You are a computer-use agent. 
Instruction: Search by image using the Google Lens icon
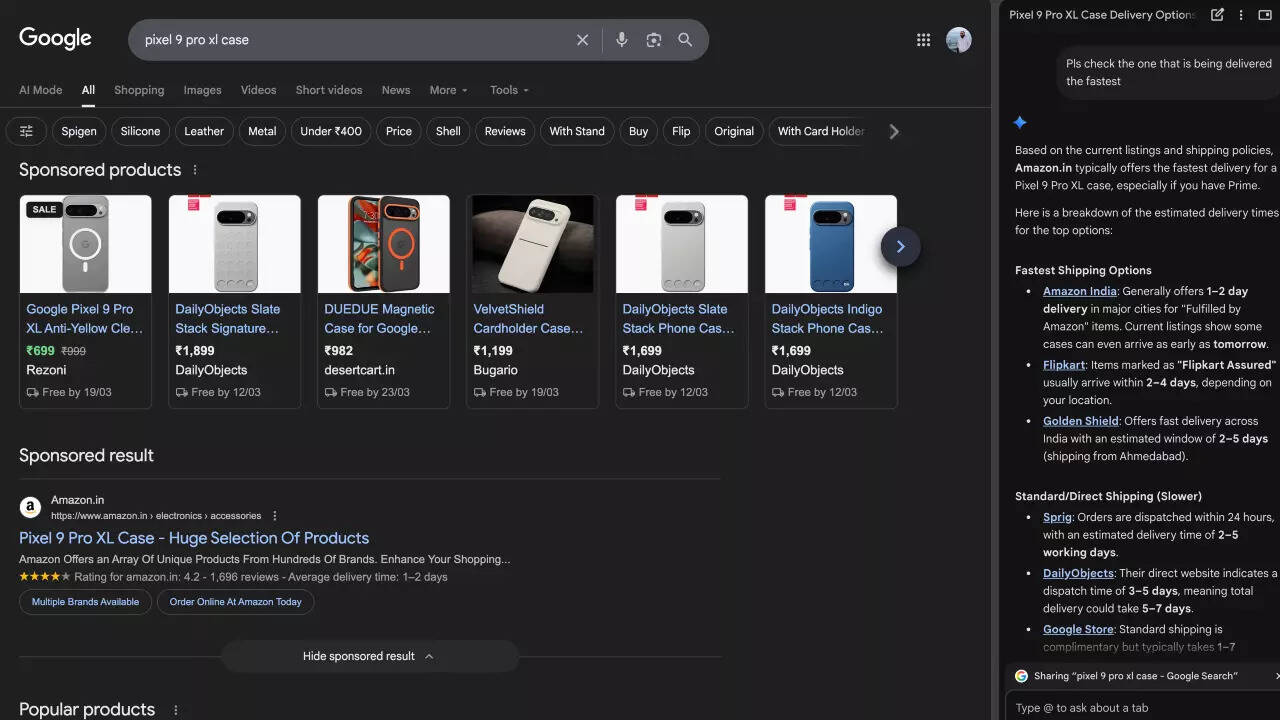[x=653, y=39]
